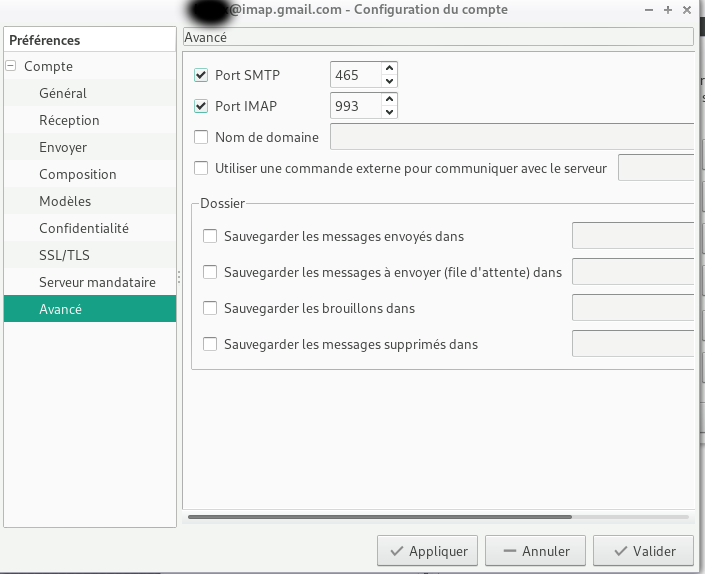Image resolution: width=705 pixels, height=574 pixels.
Task: Click the Compte tree row label
Action: [49, 66]
